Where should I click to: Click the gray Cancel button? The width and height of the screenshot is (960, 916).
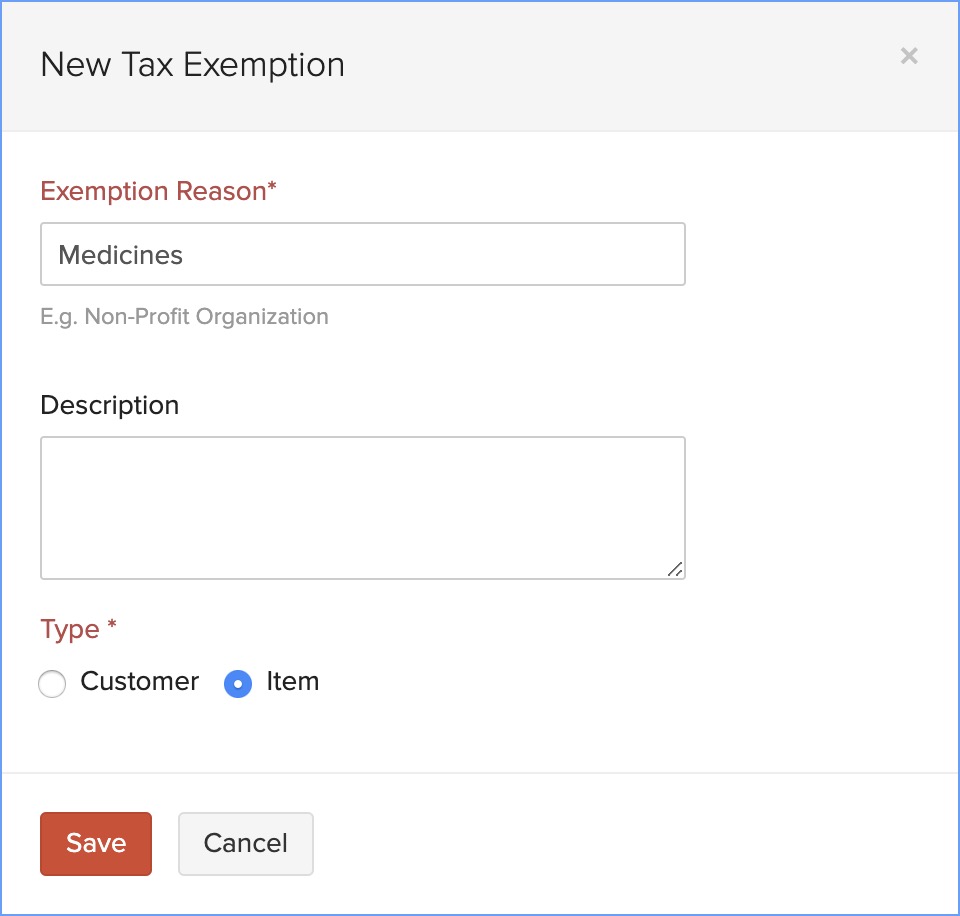[x=246, y=843]
